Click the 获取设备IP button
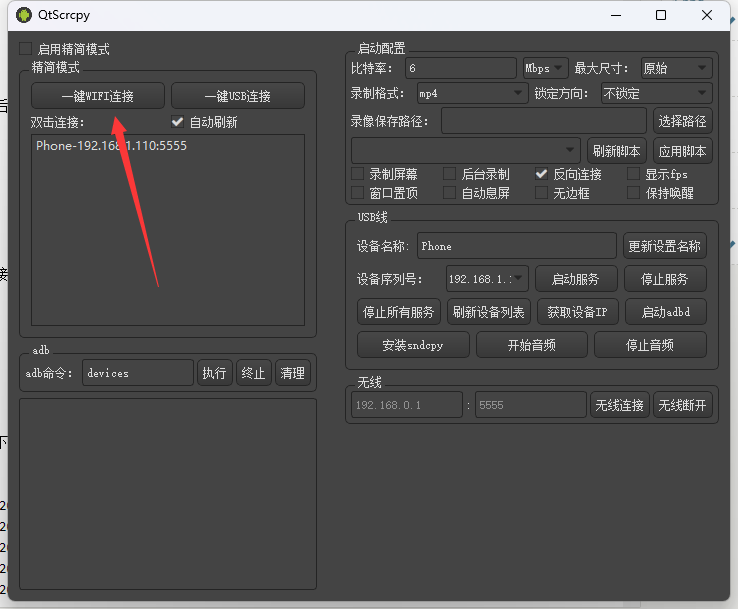The height and width of the screenshot is (609, 738). [x=578, y=312]
